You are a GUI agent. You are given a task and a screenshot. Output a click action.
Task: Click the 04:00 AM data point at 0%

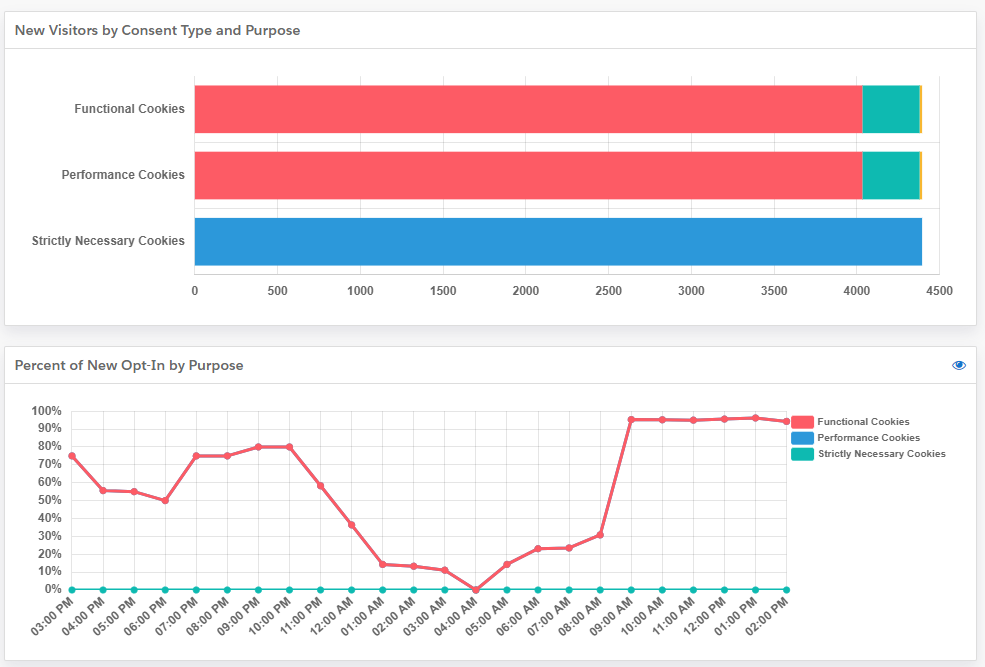coord(476,589)
